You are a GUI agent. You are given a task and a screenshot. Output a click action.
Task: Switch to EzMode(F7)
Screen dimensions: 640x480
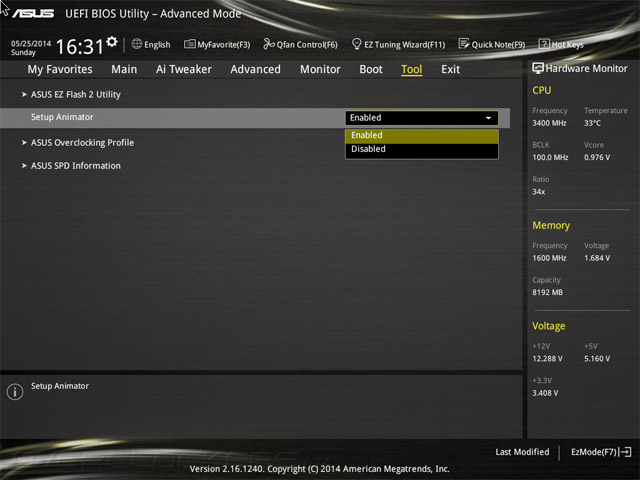tap(601, 452)
